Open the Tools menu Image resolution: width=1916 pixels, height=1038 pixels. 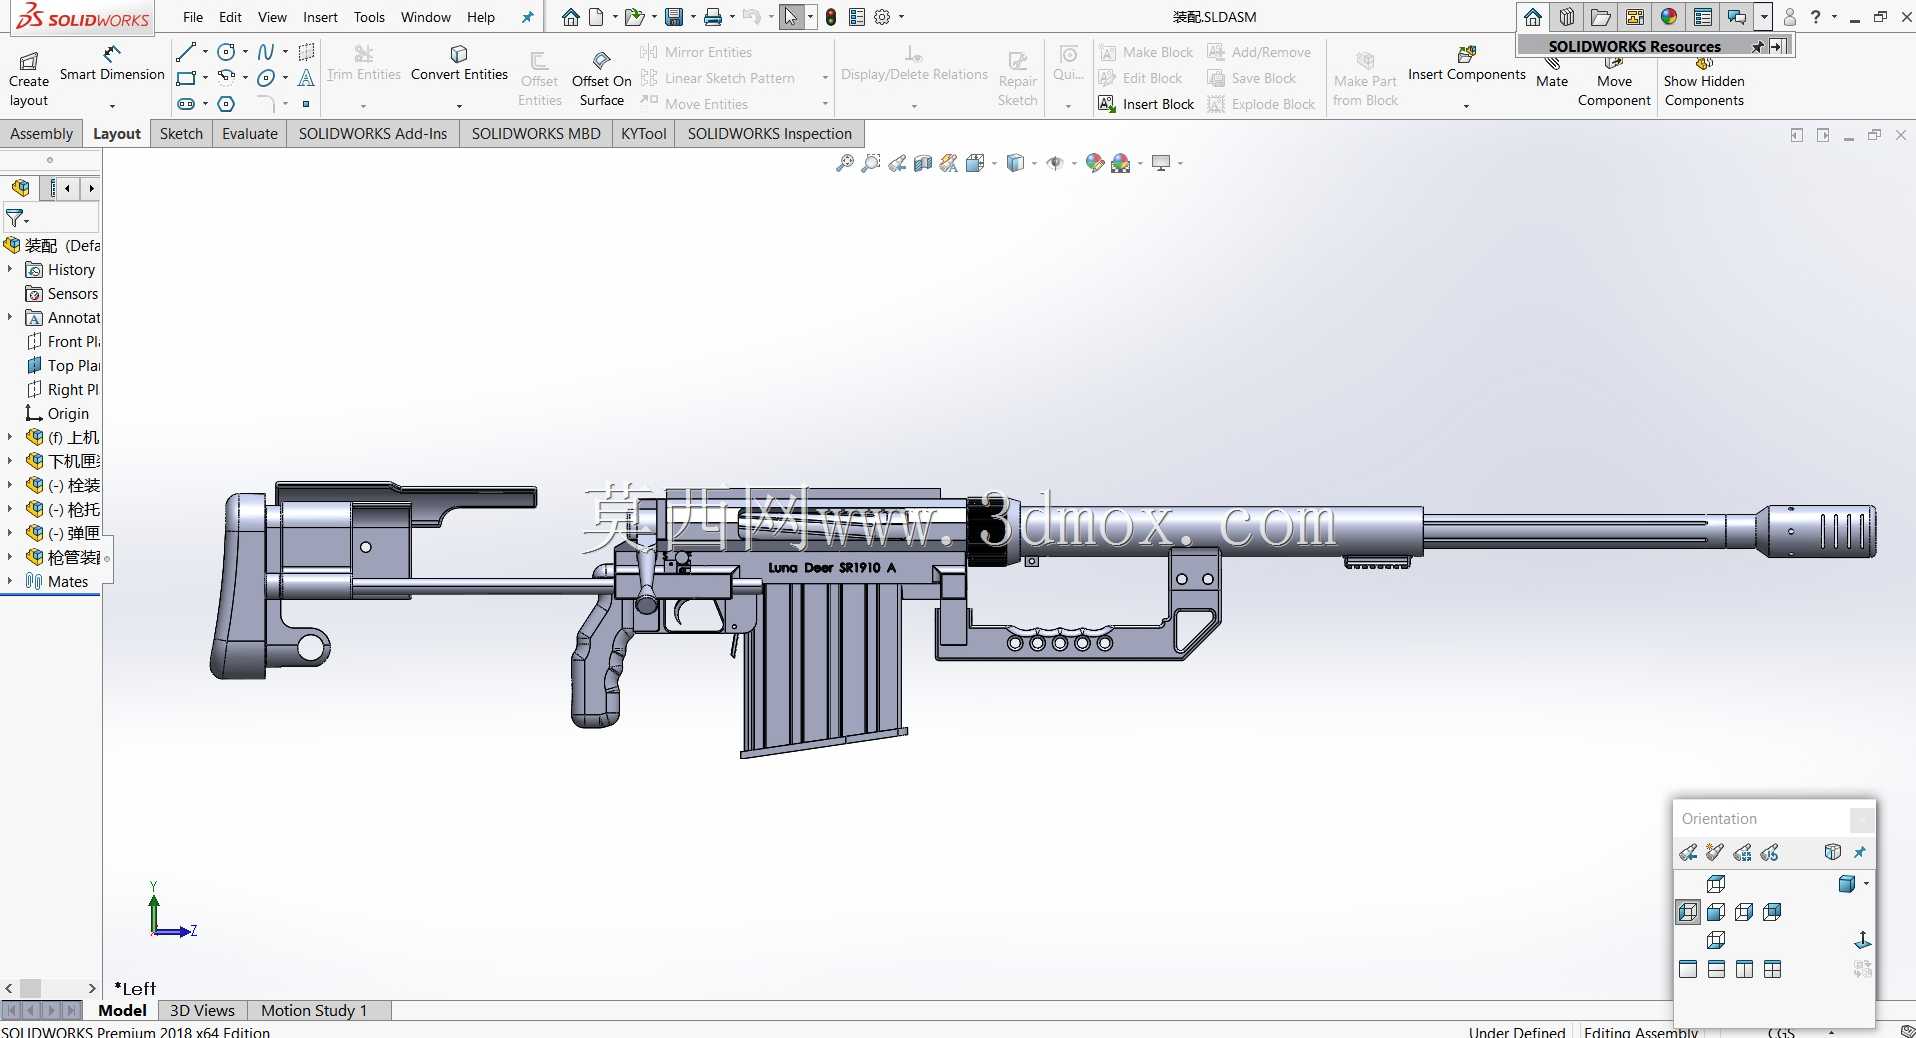click(x=369, y=17)
